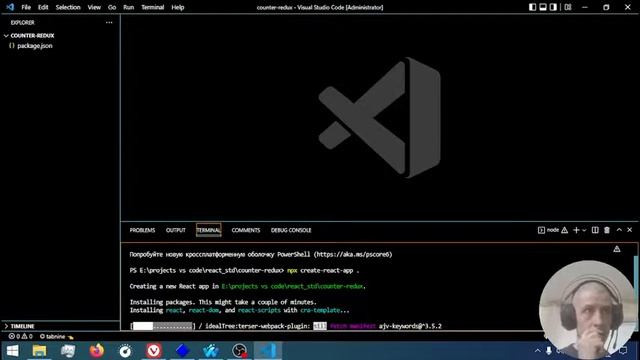Open the File menu
The height and width of the screenshot is (360, 640).
coord(26,7)
